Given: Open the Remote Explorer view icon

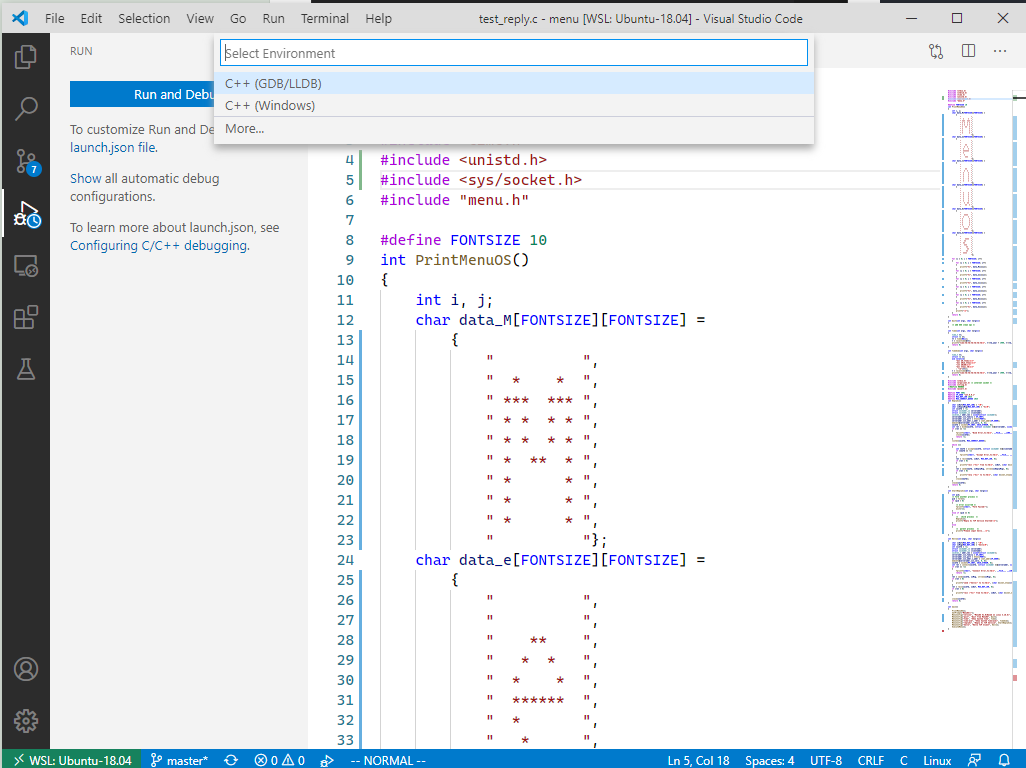Looking at the screenshot, I should [26, 266].
